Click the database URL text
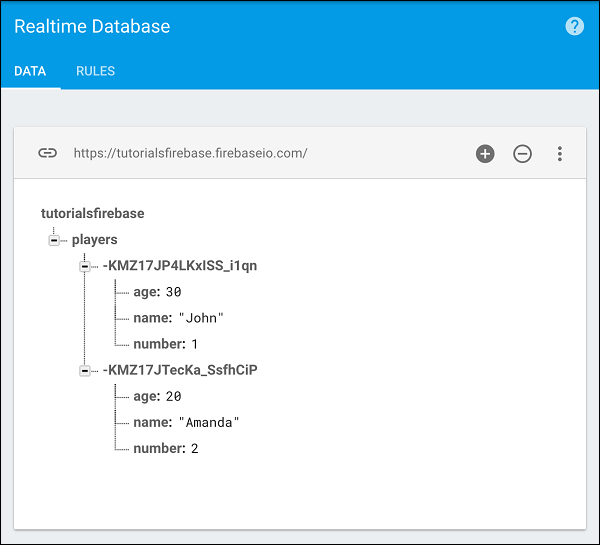This screenshot has width=600, height=545. coord(190,153)
